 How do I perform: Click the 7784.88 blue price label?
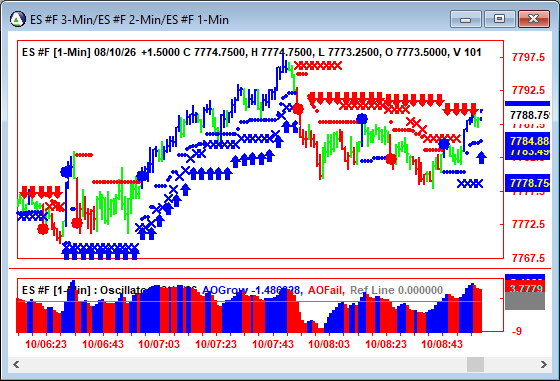[x=527, y=141]
